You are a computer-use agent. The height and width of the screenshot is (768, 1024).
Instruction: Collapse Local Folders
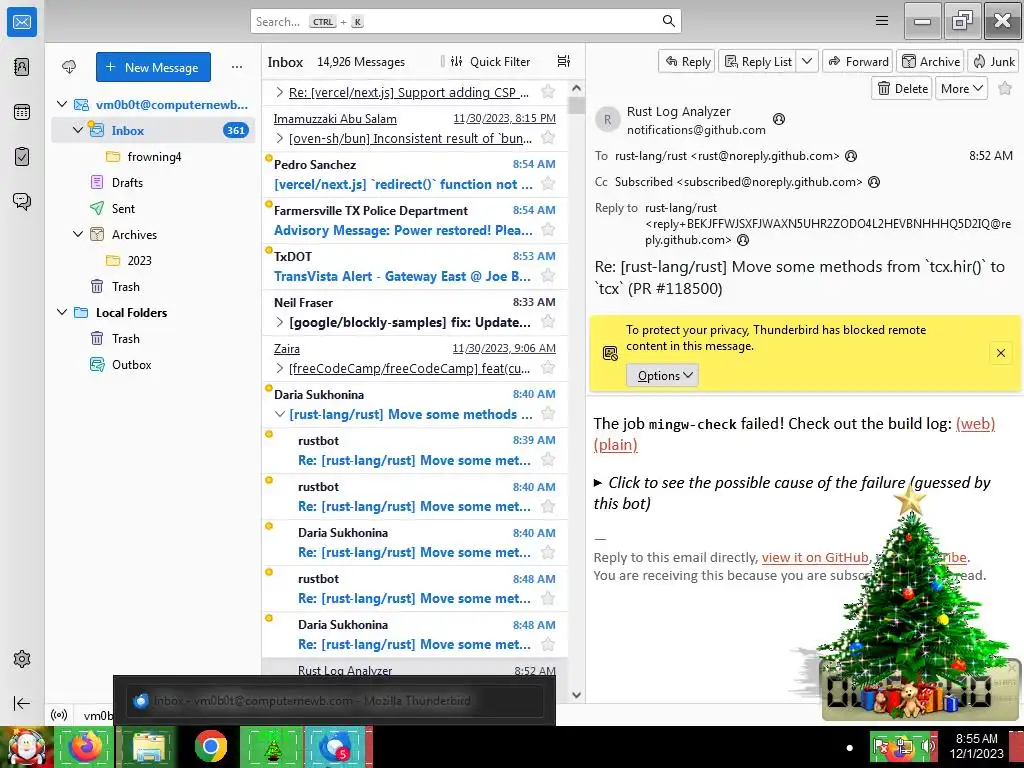pyautogui.click(x=62, y=312)
